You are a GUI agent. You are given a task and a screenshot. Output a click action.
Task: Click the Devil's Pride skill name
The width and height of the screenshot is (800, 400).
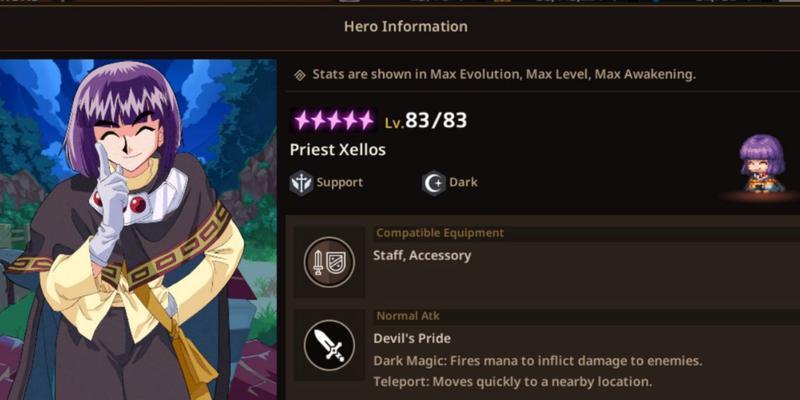[412, 338]
